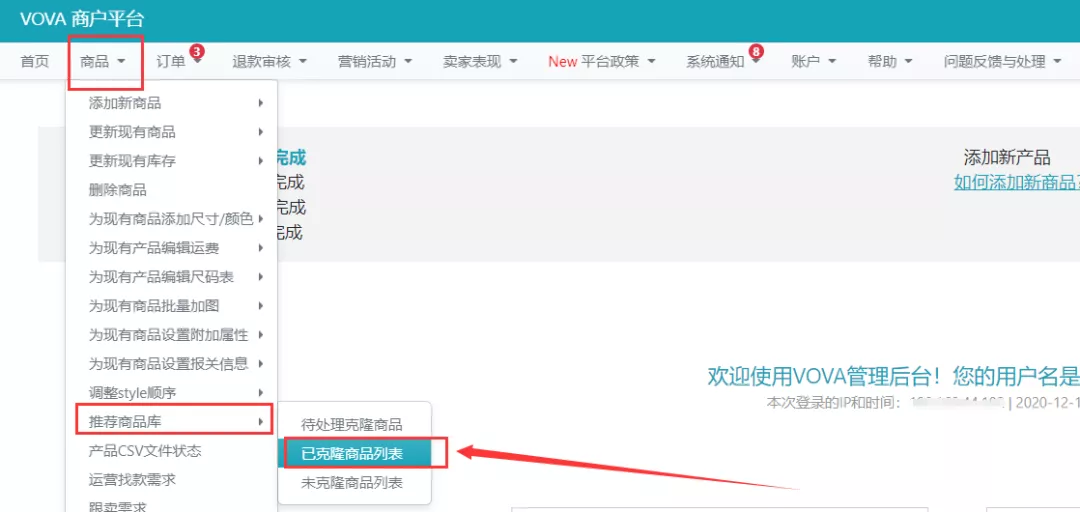Choose 已克隆商品列表 in submenu

coord(354,453)
